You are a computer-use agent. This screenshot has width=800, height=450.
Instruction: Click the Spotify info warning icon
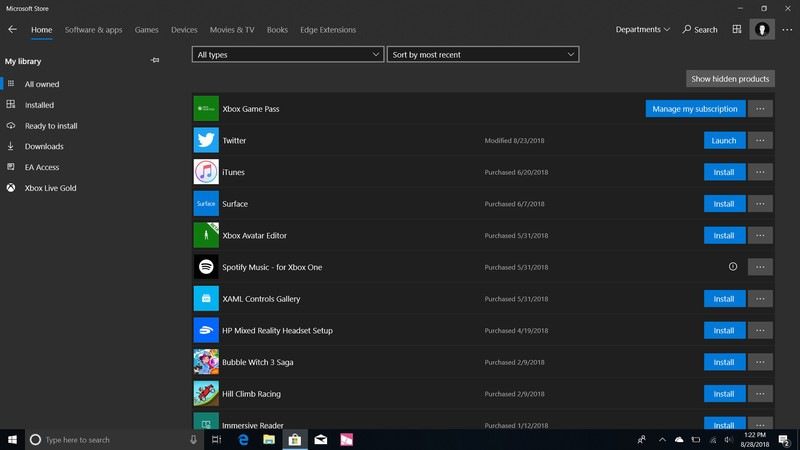(733, 266)
